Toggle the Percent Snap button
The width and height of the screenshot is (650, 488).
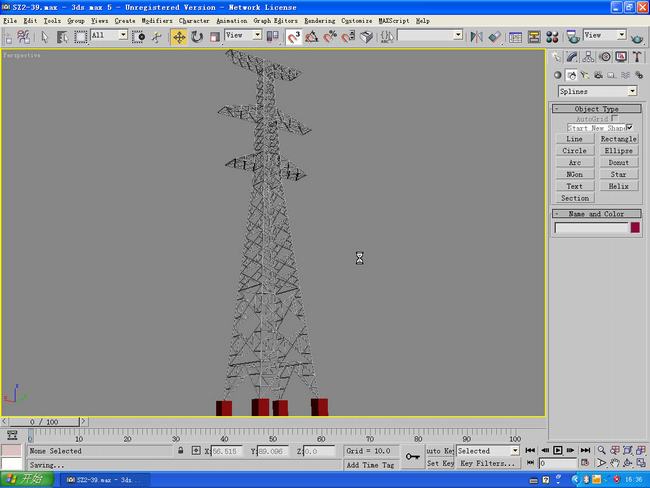tap(330, 37)
